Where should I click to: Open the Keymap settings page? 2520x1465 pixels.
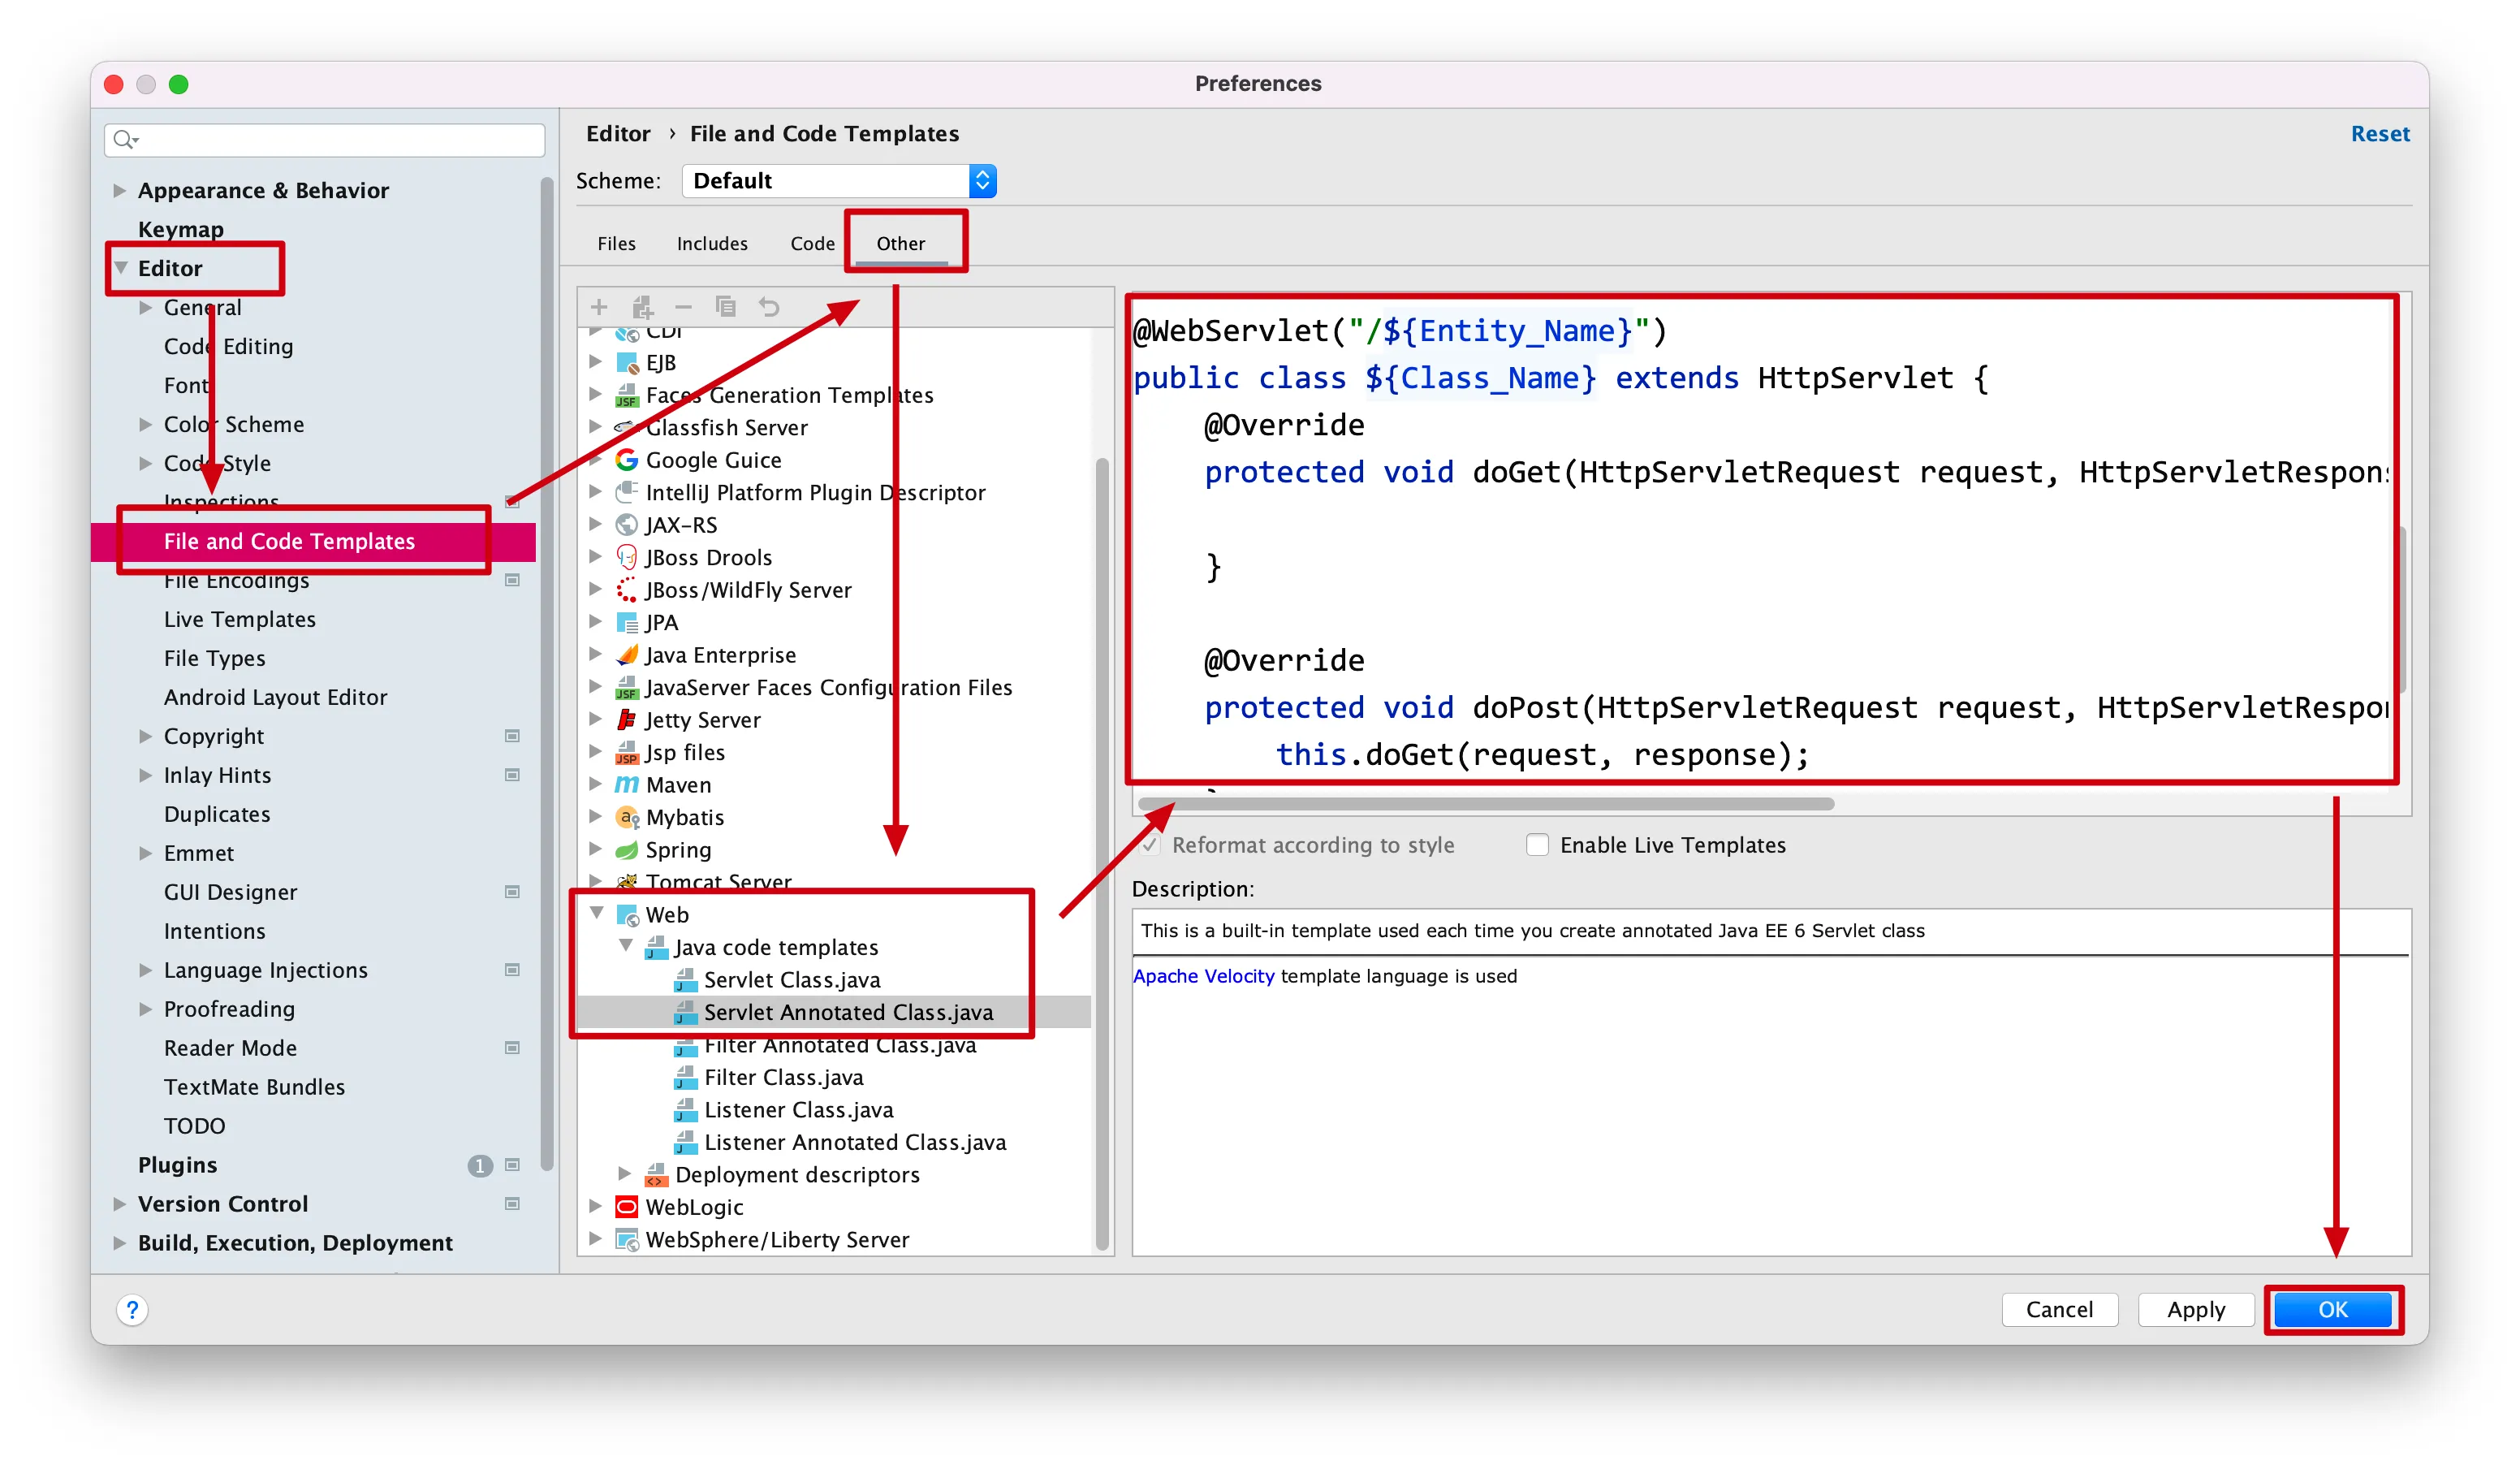[x=181, y=229]
